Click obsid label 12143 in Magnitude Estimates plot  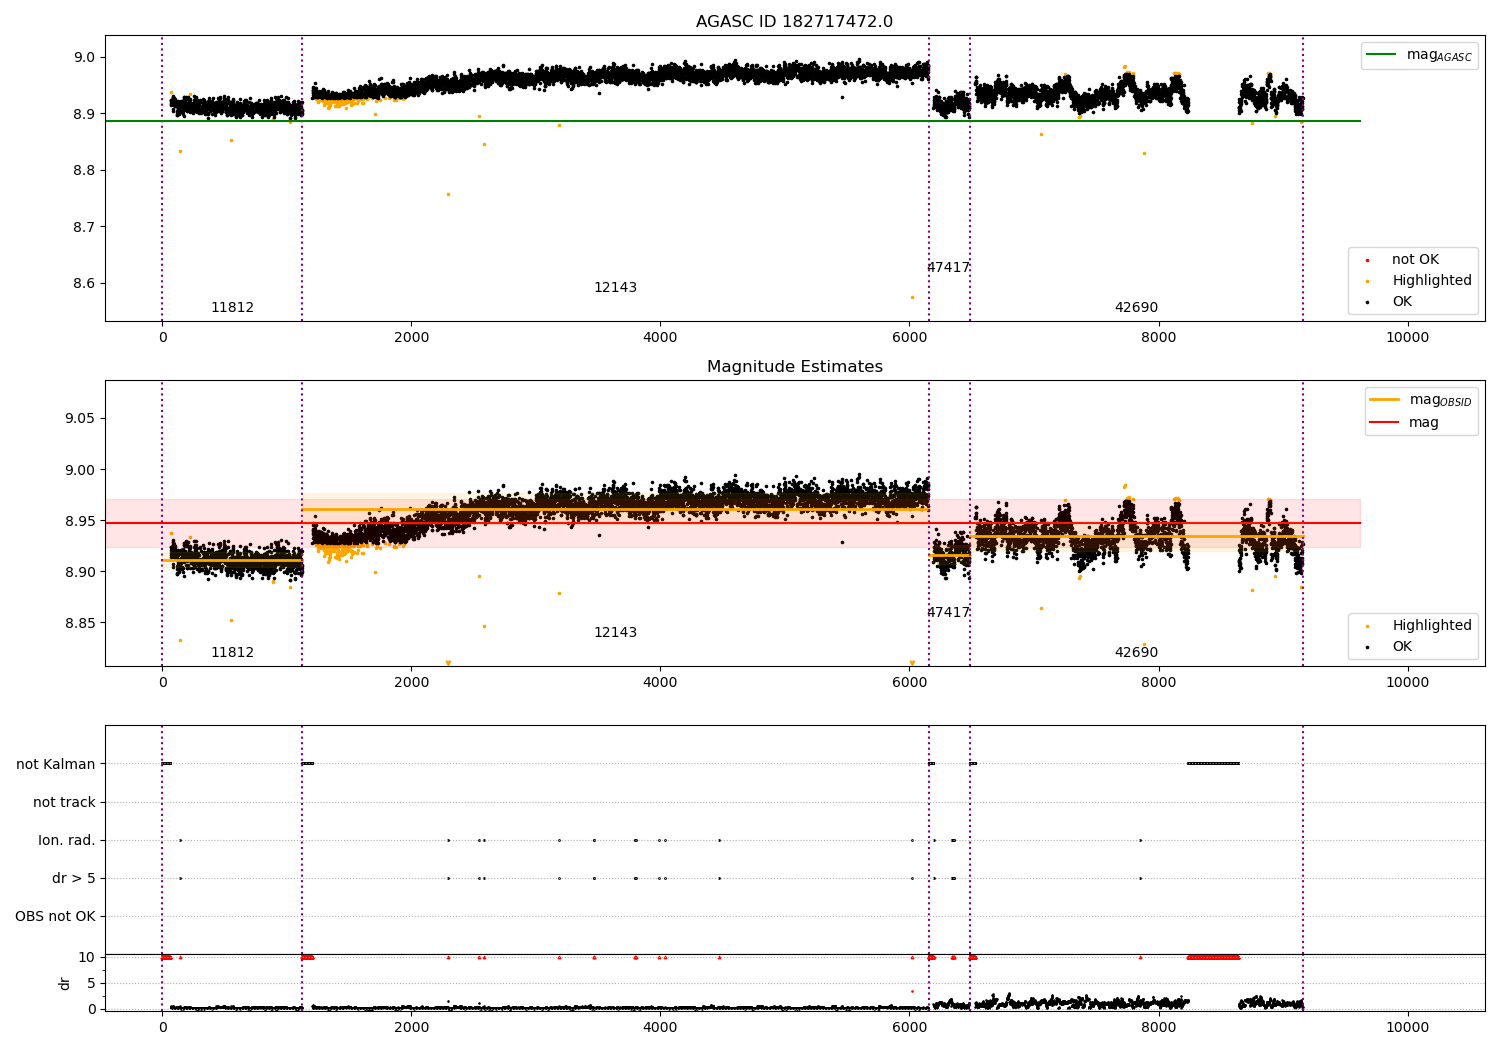point(615,633)
